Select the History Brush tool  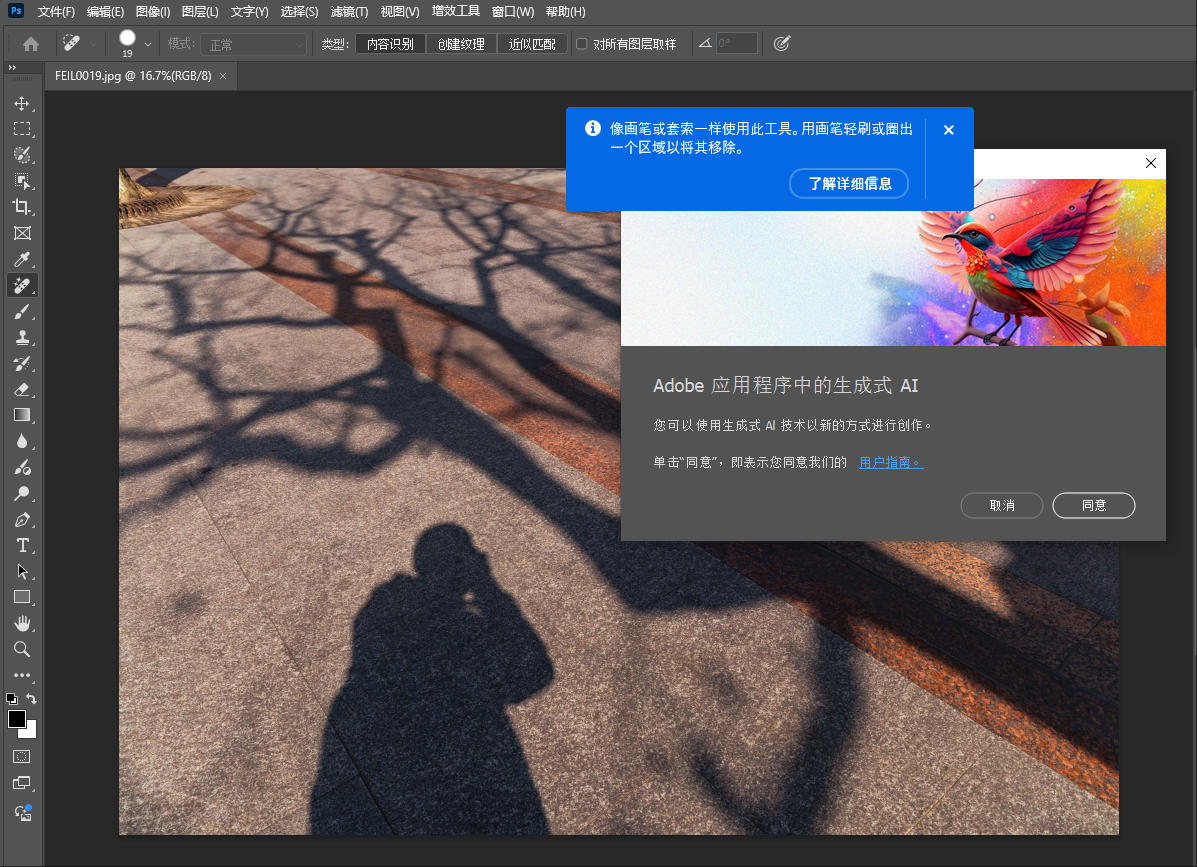coord(22,363)
